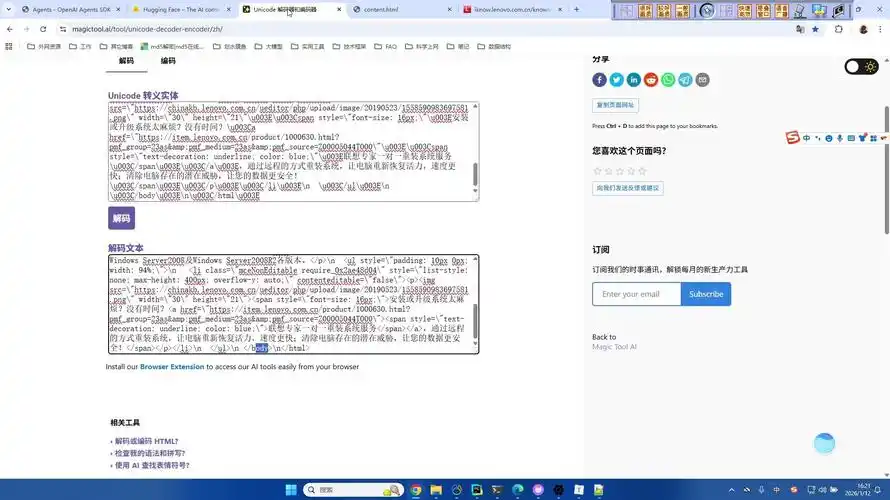Click the 复制页面网址 copy URL button
Screen dimensions: 890x500
click(615, 105)
